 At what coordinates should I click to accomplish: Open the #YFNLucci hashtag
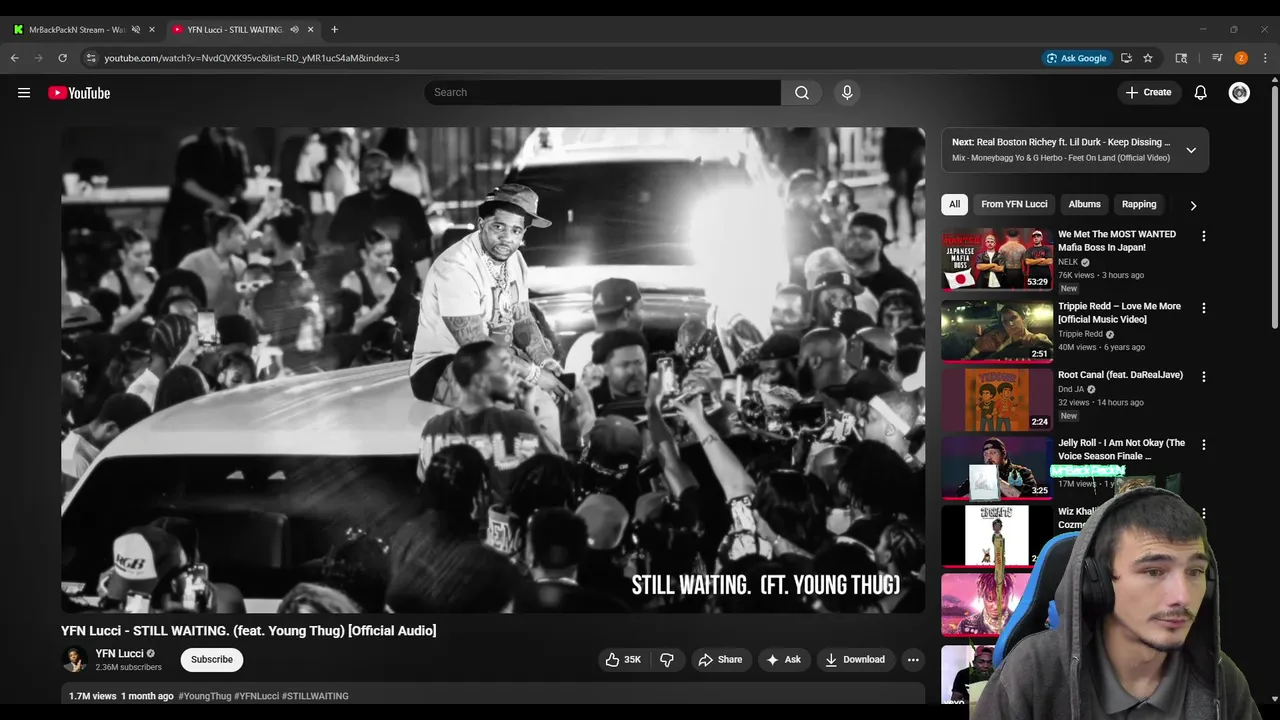point(256,696)
